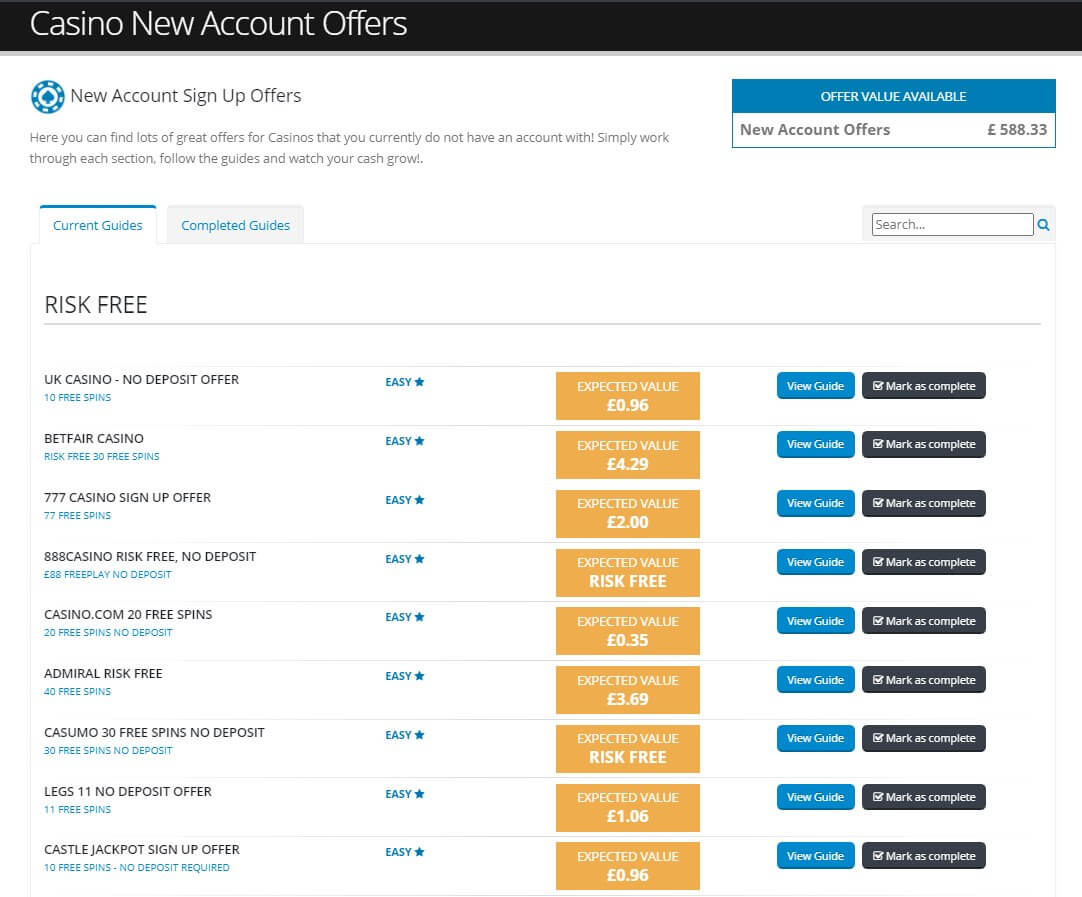Click the Search input field

(x=951, y=225)
